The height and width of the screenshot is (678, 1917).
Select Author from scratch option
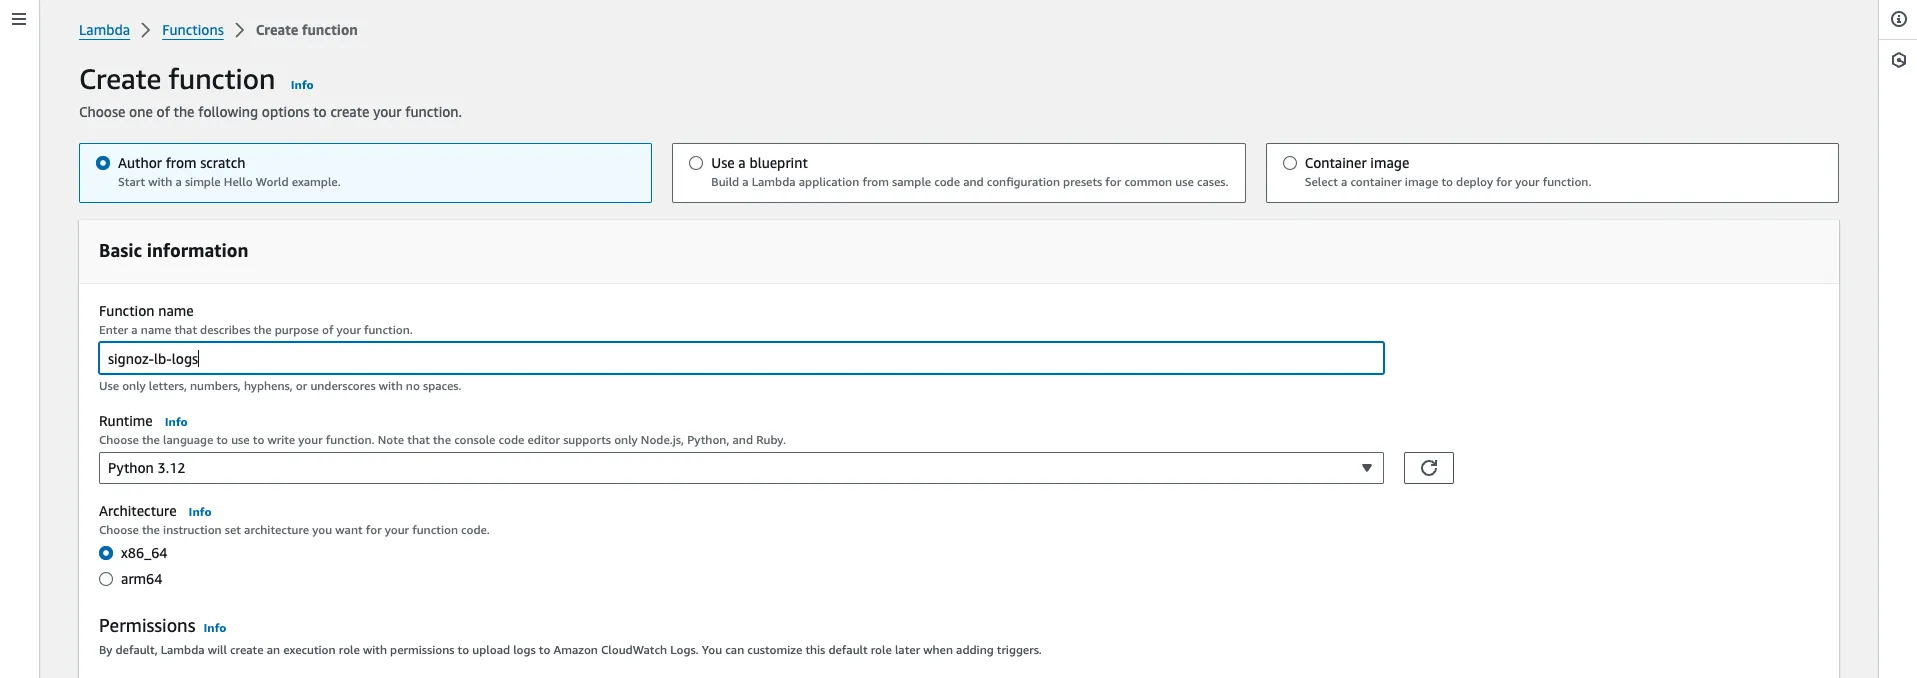(x=365, y=173)
